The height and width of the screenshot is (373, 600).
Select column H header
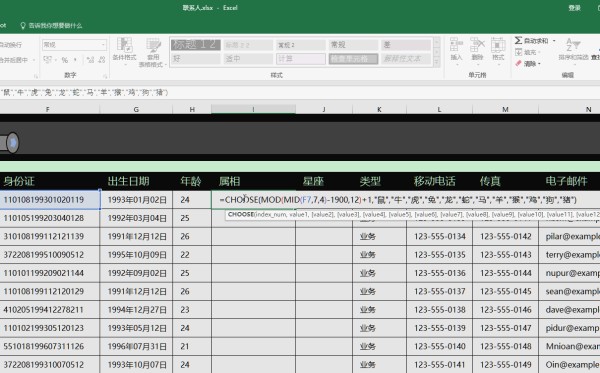(x=192, y=109)
